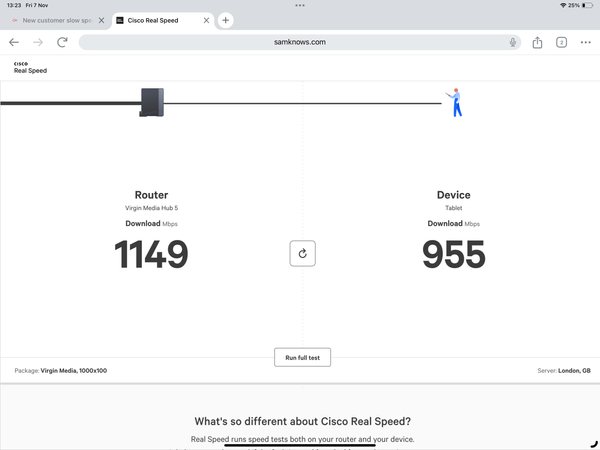Click the Cisco Real Speed logo
Viewport: 600px width, 450px height.
(30, 67)
